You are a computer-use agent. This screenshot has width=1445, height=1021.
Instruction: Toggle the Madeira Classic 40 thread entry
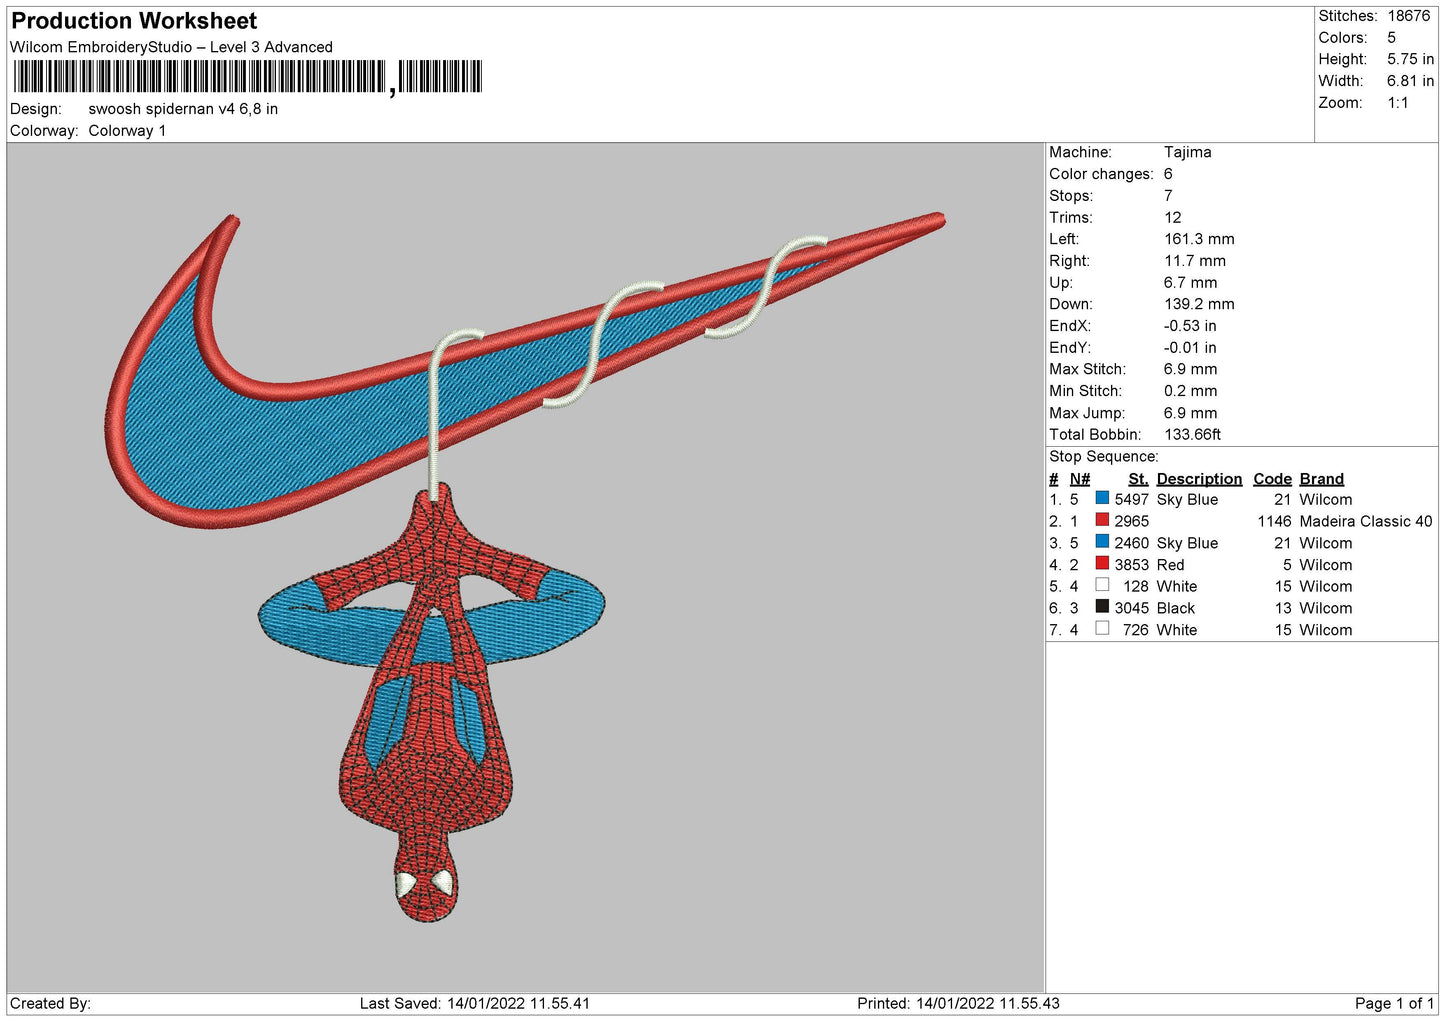click(1363, 520)
